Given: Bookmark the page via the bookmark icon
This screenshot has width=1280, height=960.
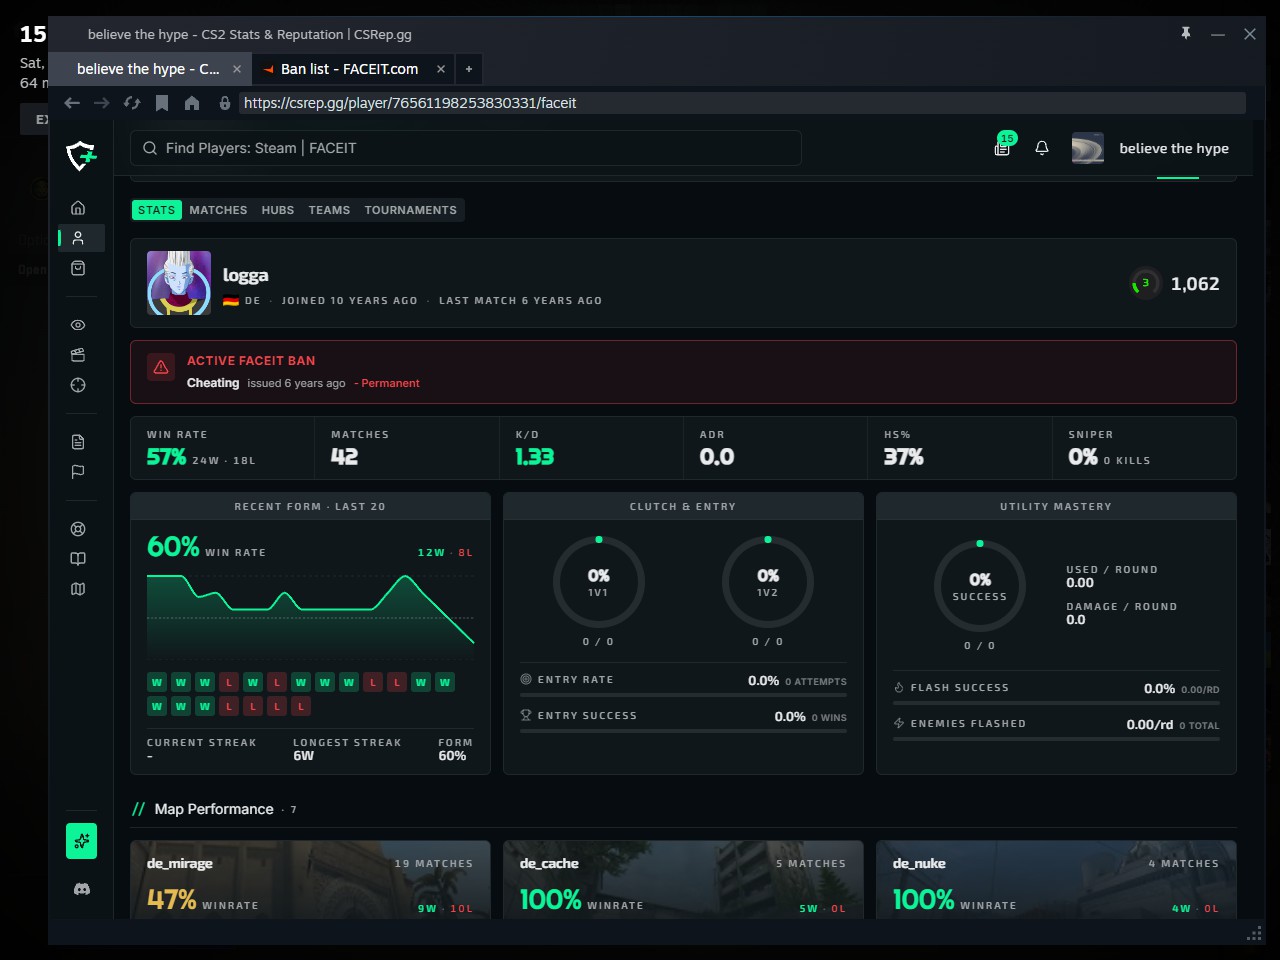Looking at the screenshot, I should [162, 103].
